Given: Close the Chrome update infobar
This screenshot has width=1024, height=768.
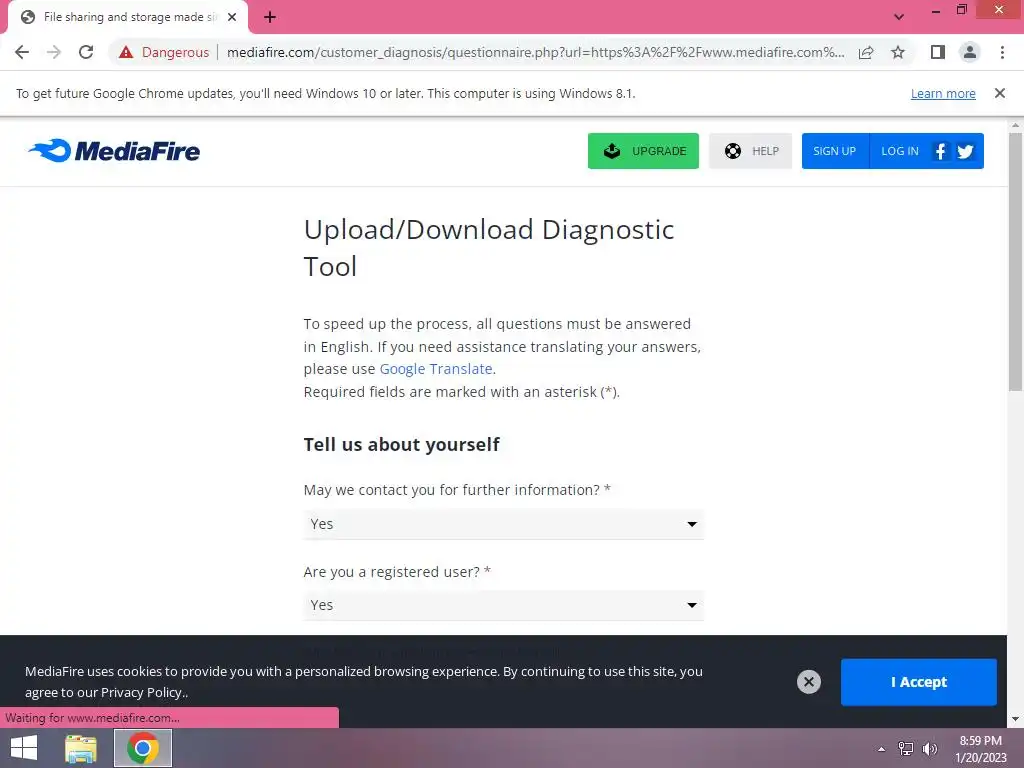Looking at the screenshot, I should tap(1000, 93).
